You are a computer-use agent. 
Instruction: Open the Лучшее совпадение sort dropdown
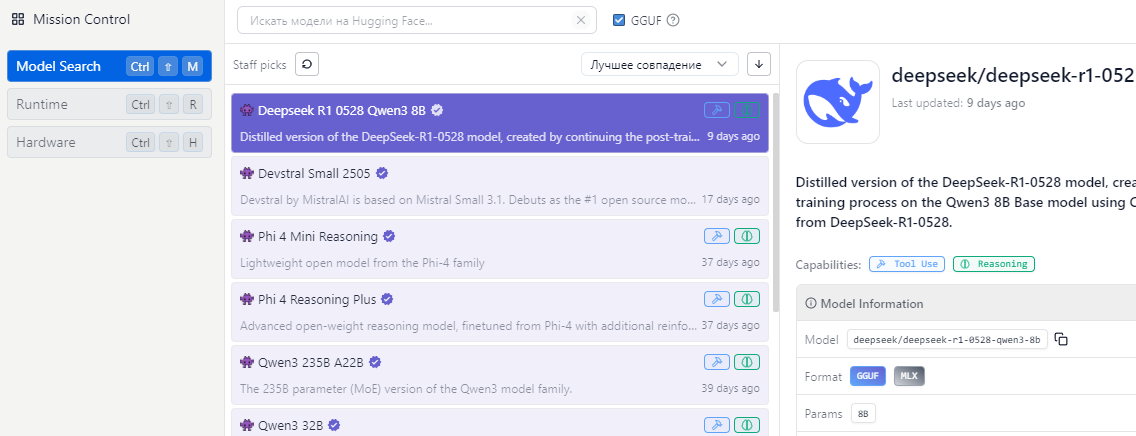(x=659, y=64)
